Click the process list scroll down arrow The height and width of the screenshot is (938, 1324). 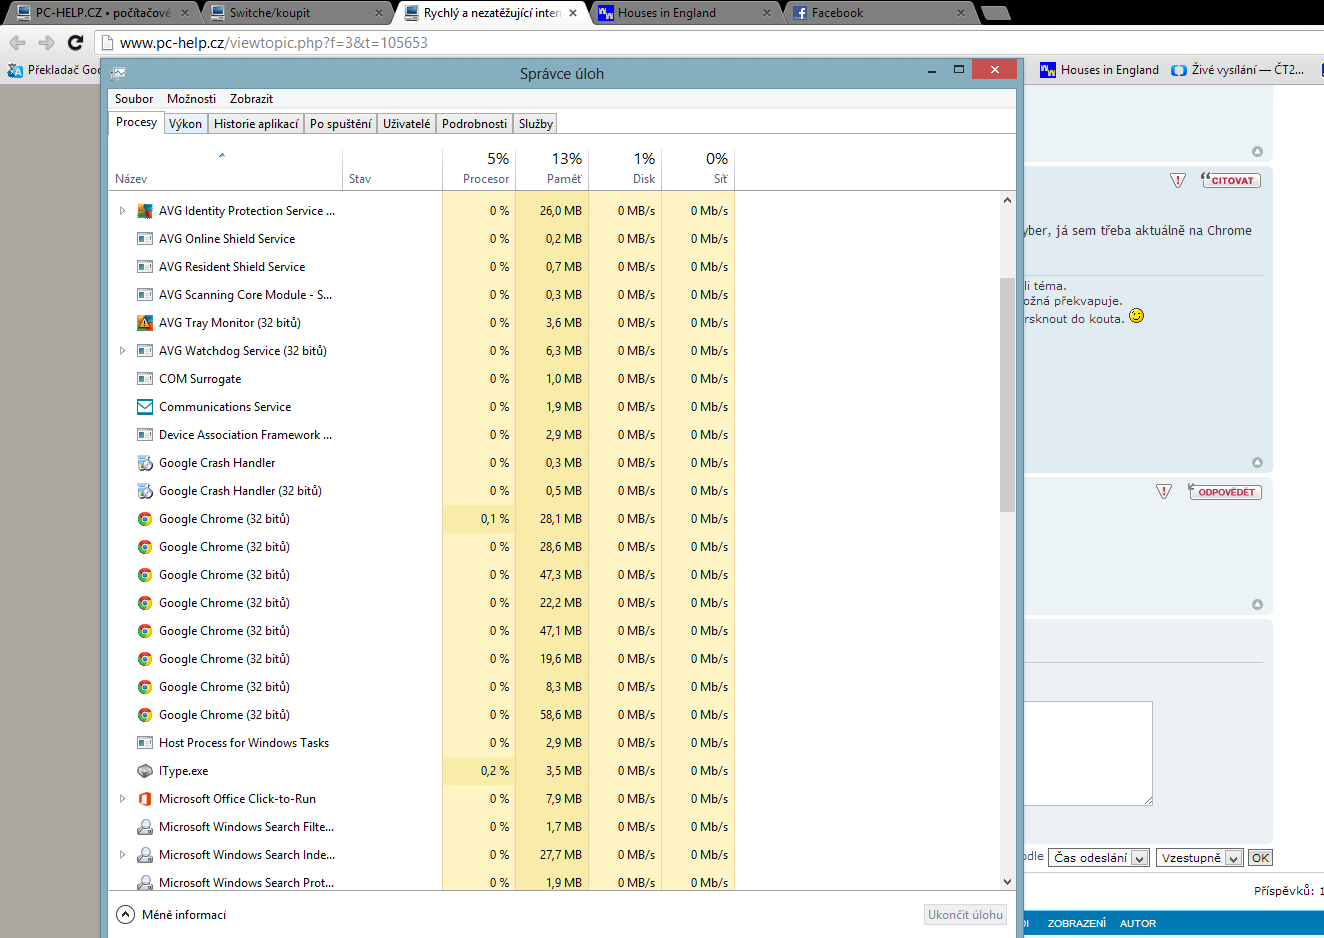[1007, 882]
